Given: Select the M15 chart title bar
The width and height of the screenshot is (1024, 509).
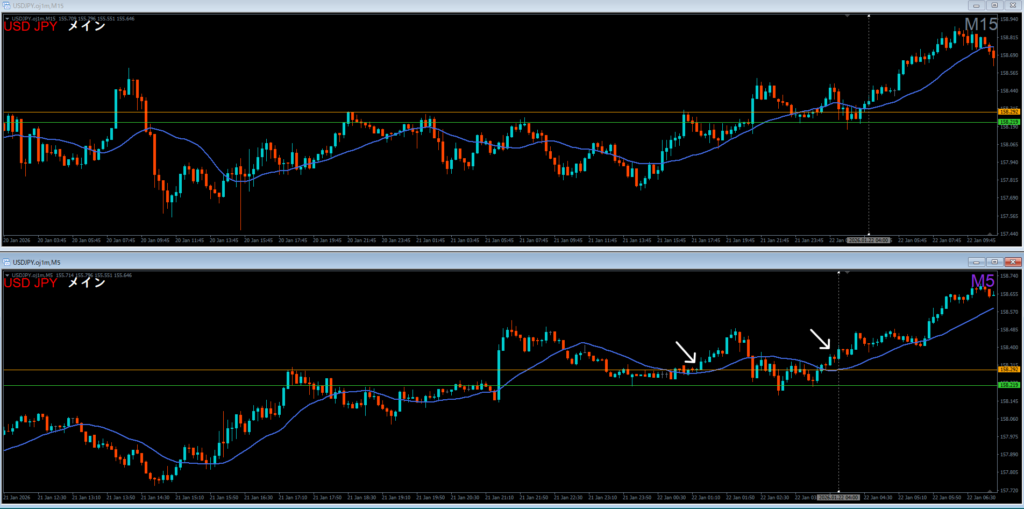Looking at the screenshot, I should point(512,5).
